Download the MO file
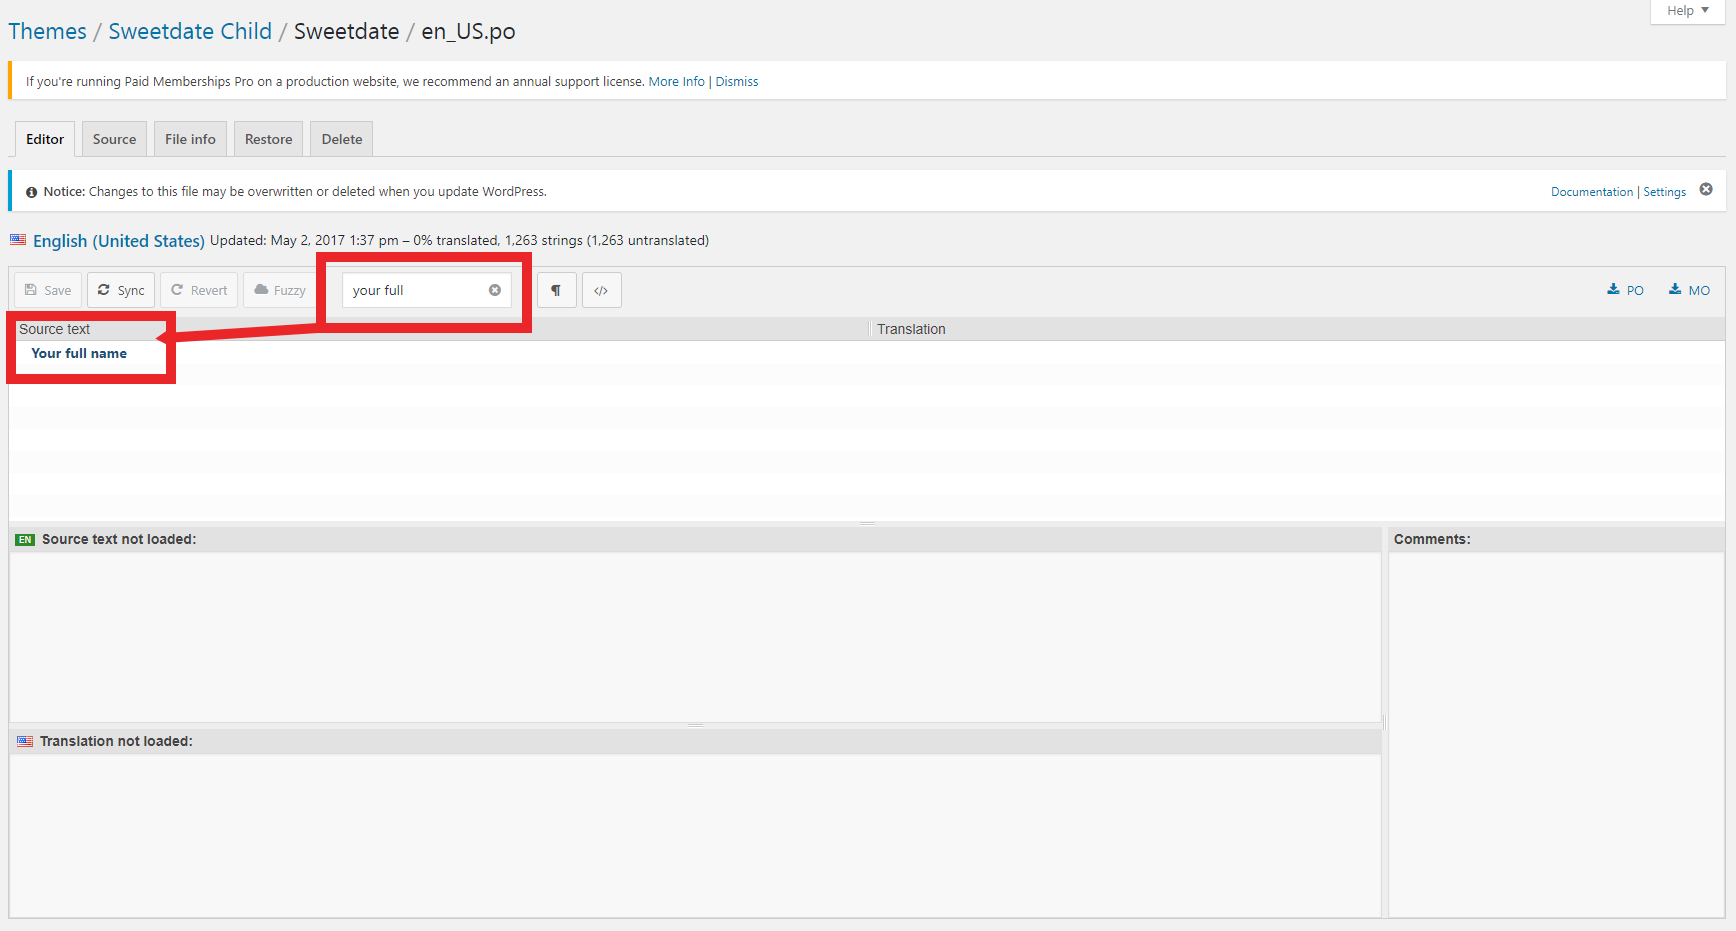Screen dimensions: 1736x931 [x=1689, y=290]
